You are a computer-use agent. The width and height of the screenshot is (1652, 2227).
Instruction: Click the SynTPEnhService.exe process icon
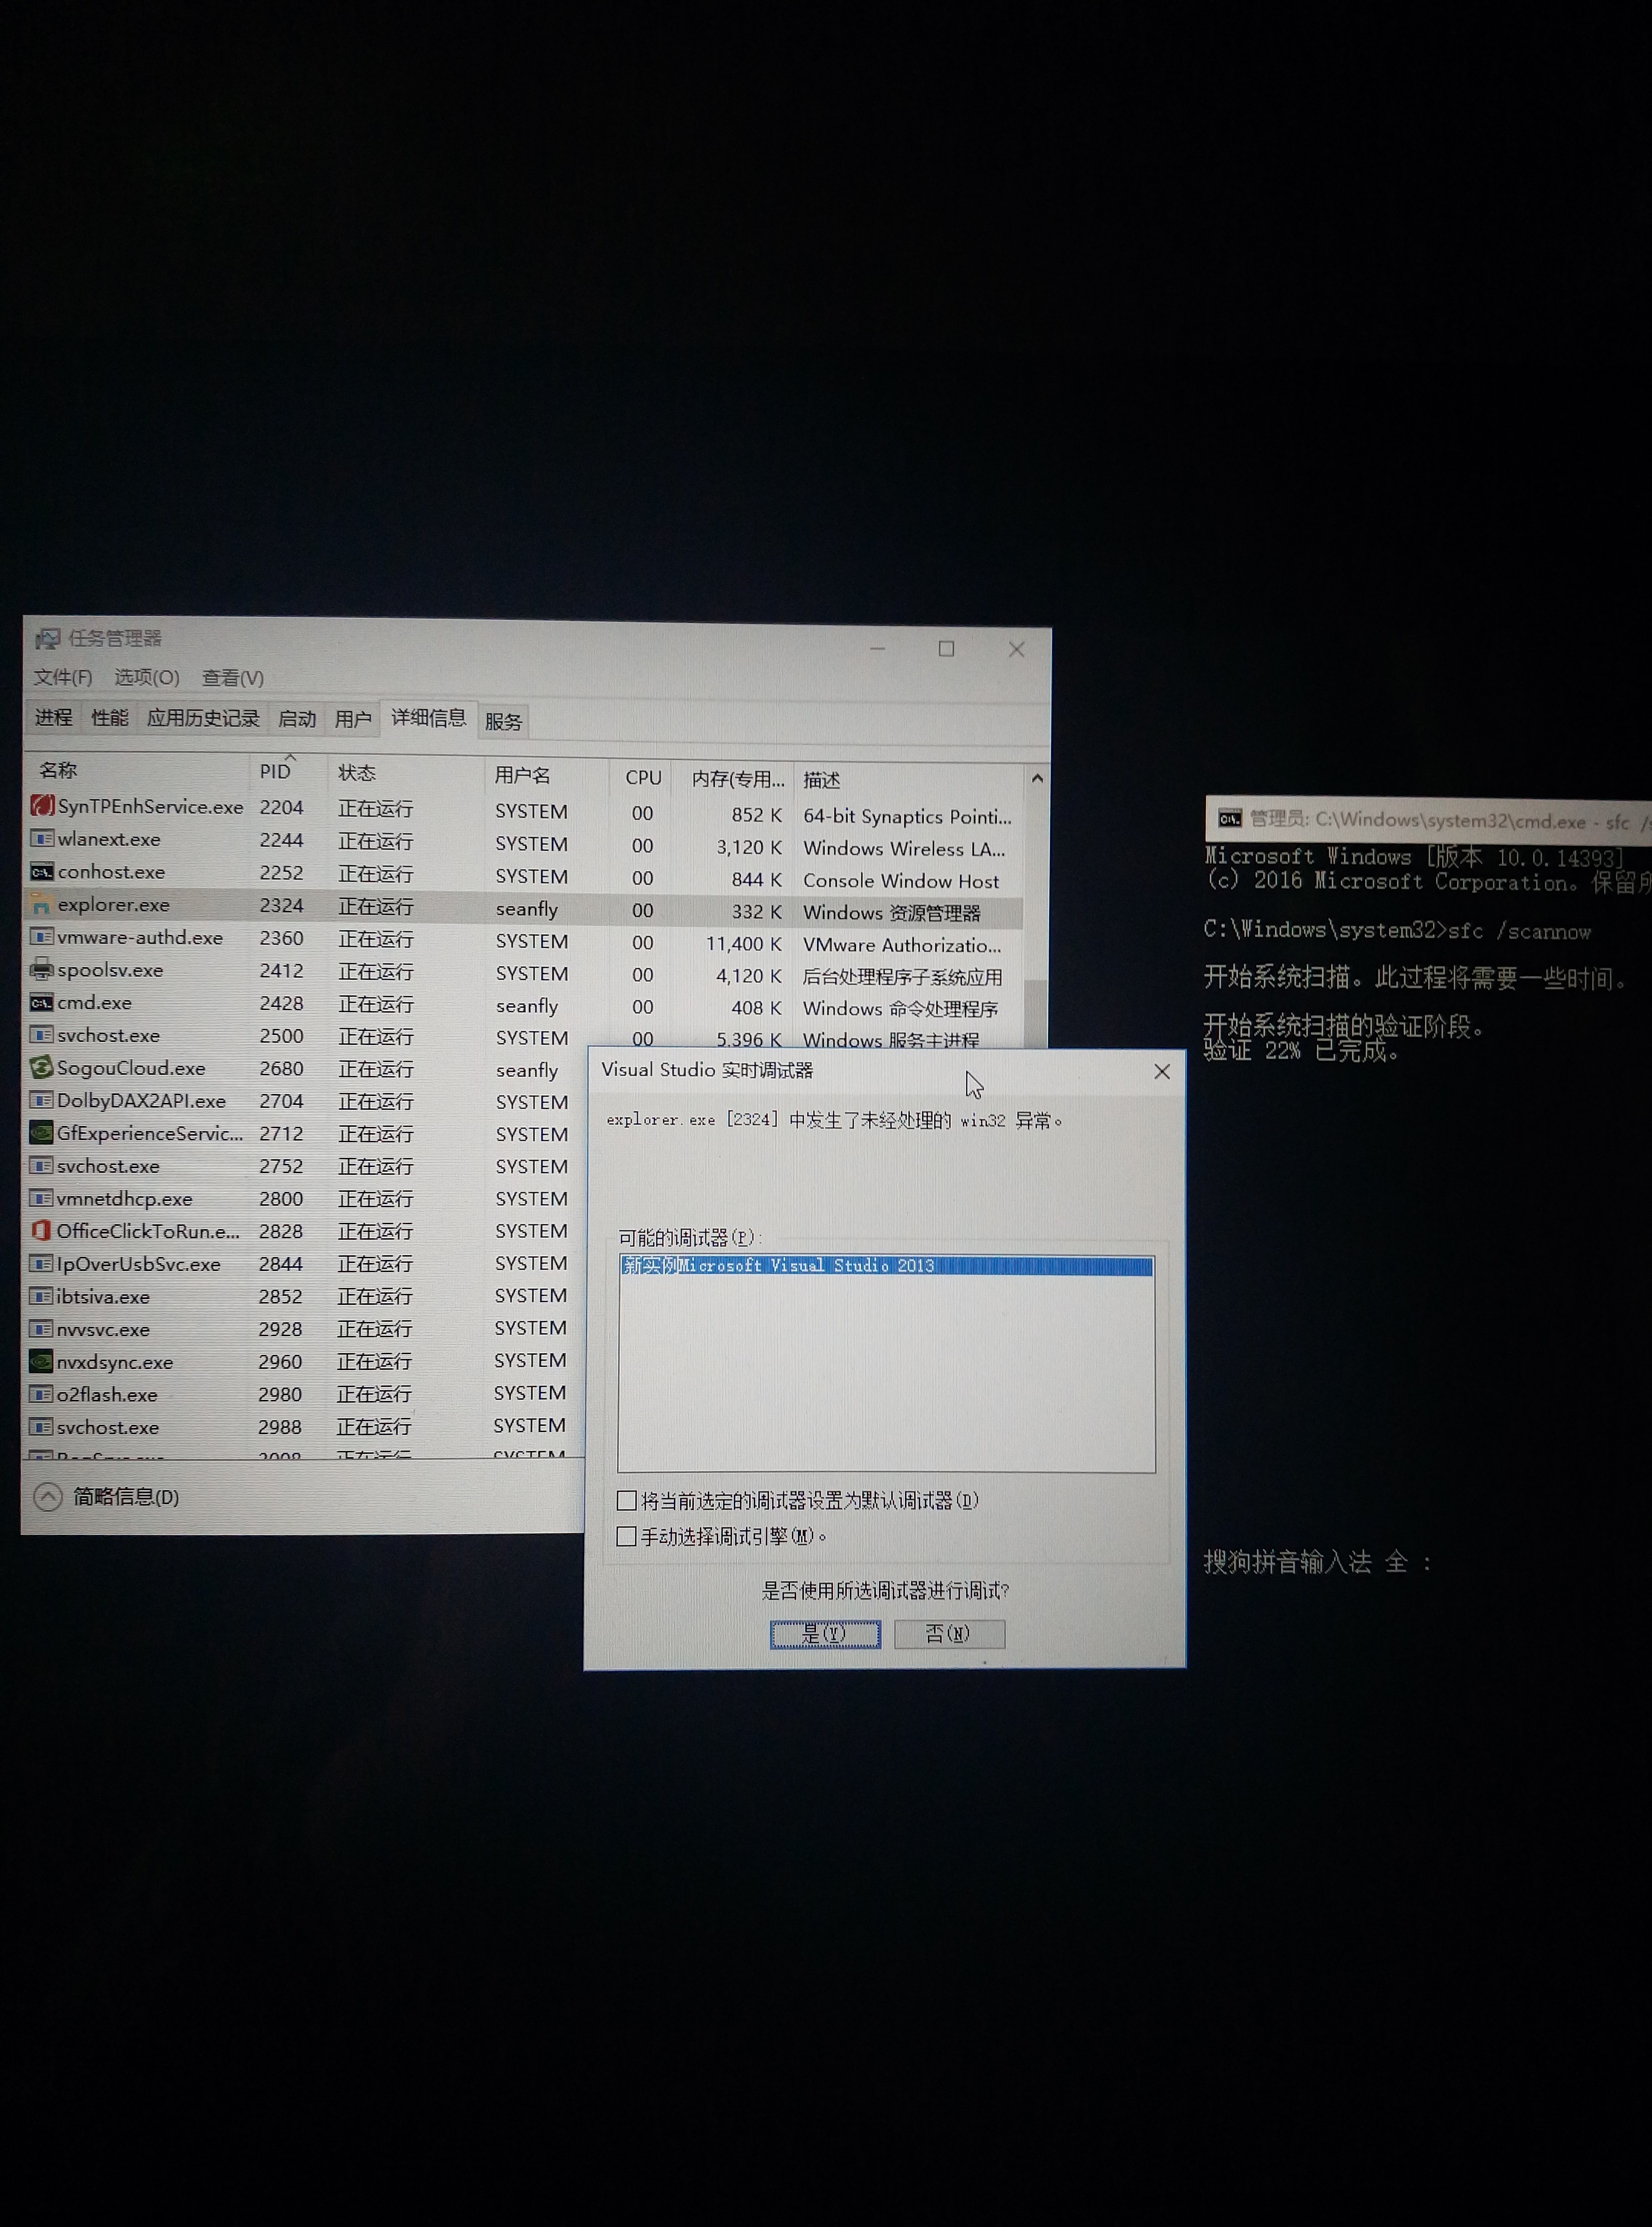[x=42, y=805]
